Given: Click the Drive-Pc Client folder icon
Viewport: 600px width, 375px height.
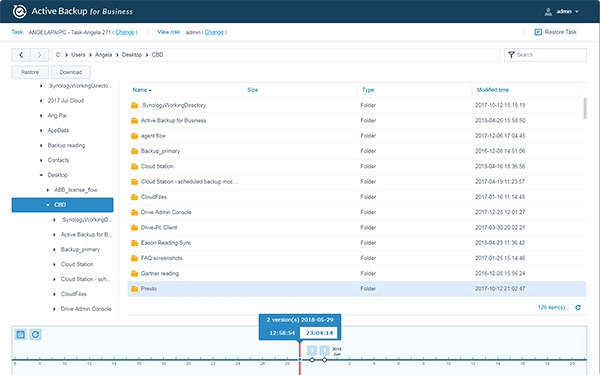Looking at the screenshot, I should click(134, 228).
